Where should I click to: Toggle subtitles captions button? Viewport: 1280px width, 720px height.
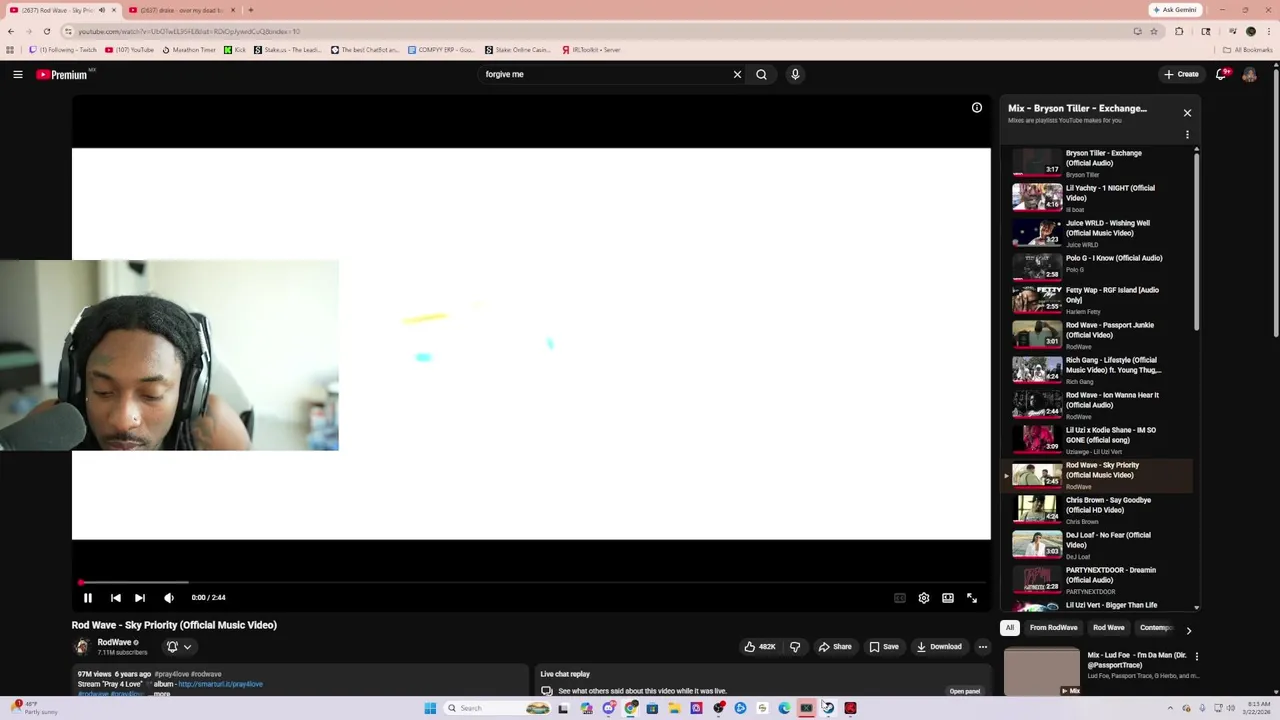[900, 598]
